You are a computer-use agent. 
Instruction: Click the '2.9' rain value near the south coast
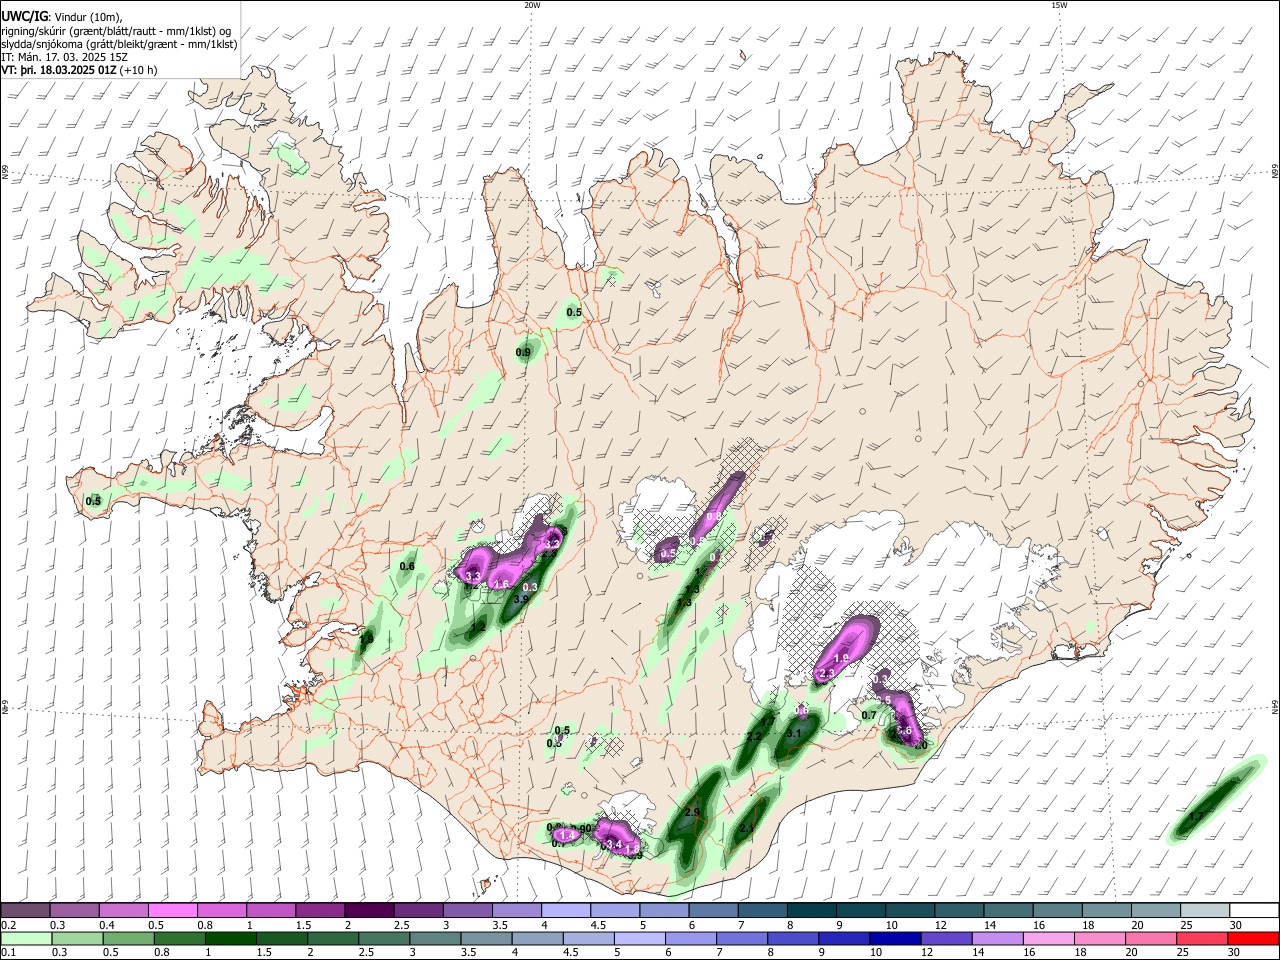691,811
